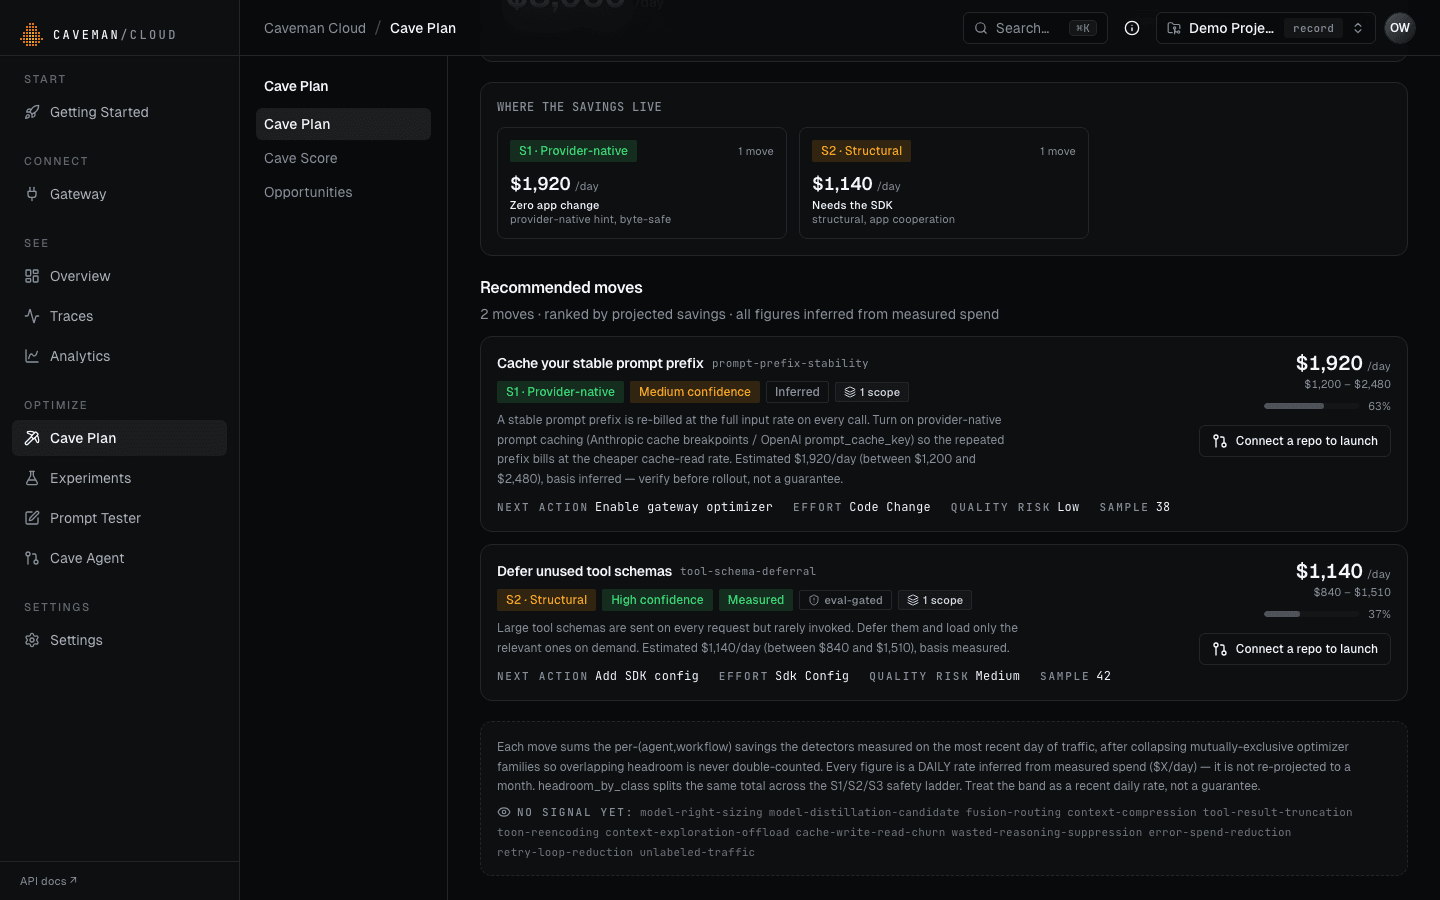Open Overview in sidebar
This screenshot has width=1440, height=900.
click(x=120, y=276)
